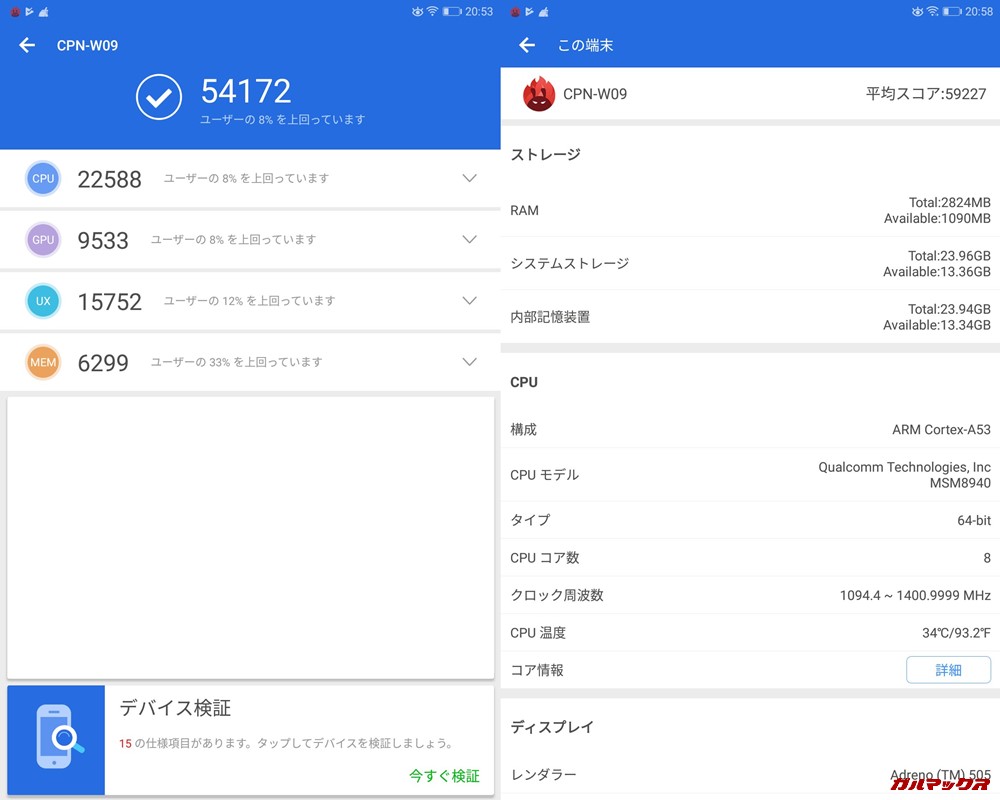1000x800 pixels.
Task: Select the circular CPU score icon
Action: 42,178
